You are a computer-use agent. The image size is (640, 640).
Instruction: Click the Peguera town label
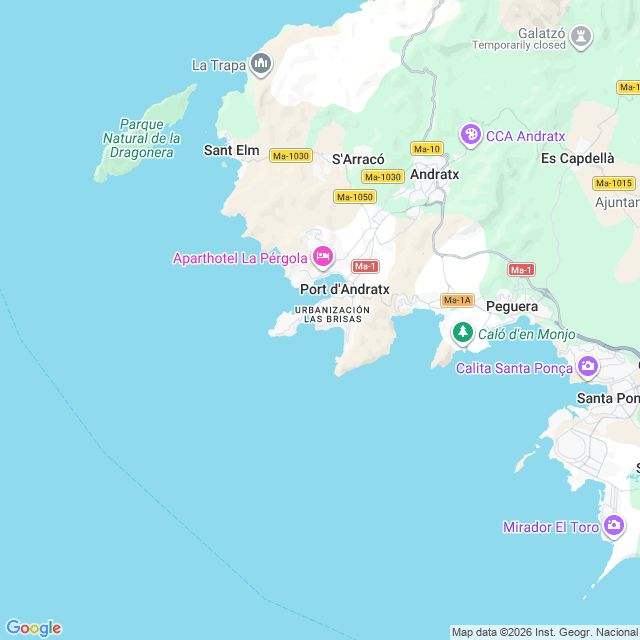(x=512, y=307)
